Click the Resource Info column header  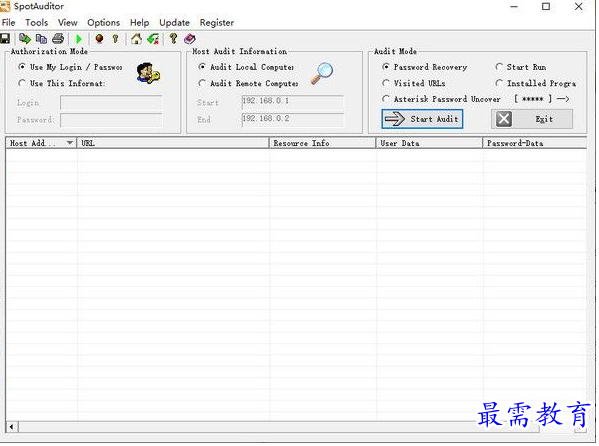point(323,143)
